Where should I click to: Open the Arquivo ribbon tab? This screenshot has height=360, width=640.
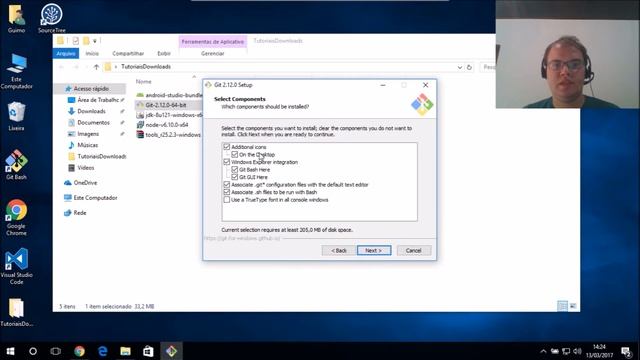pyautogui.click(x=66, y=53)
